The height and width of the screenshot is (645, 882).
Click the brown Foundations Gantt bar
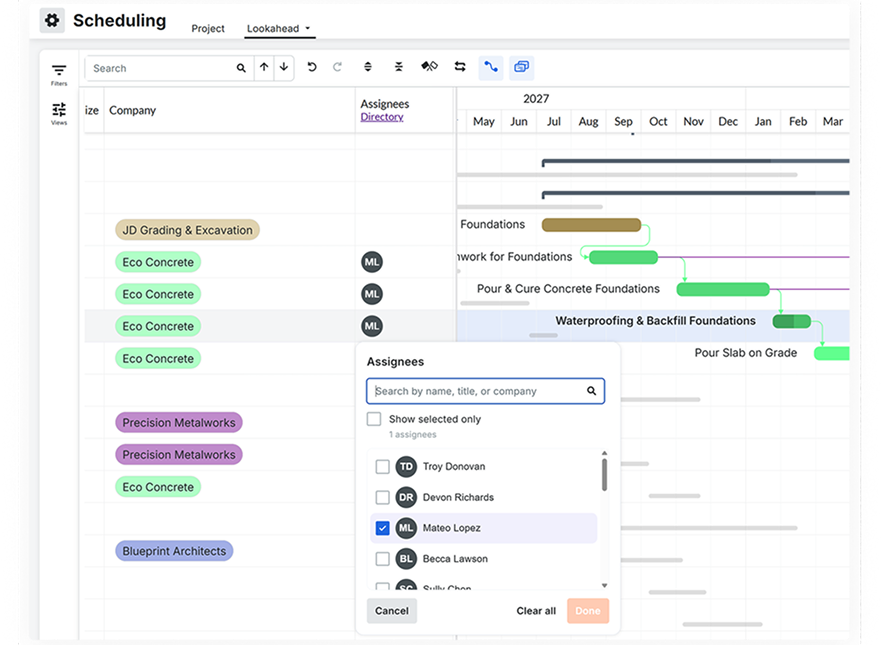[591, 225]
